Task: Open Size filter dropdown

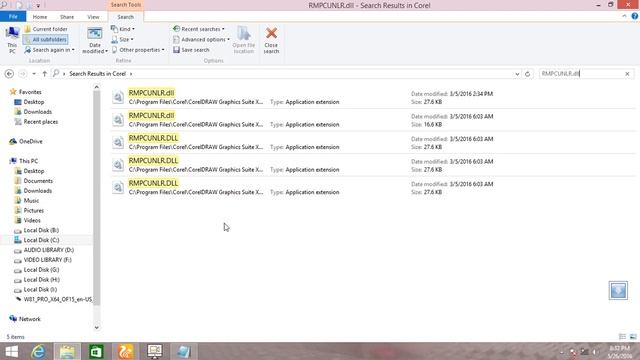Action: pos(122,40)
